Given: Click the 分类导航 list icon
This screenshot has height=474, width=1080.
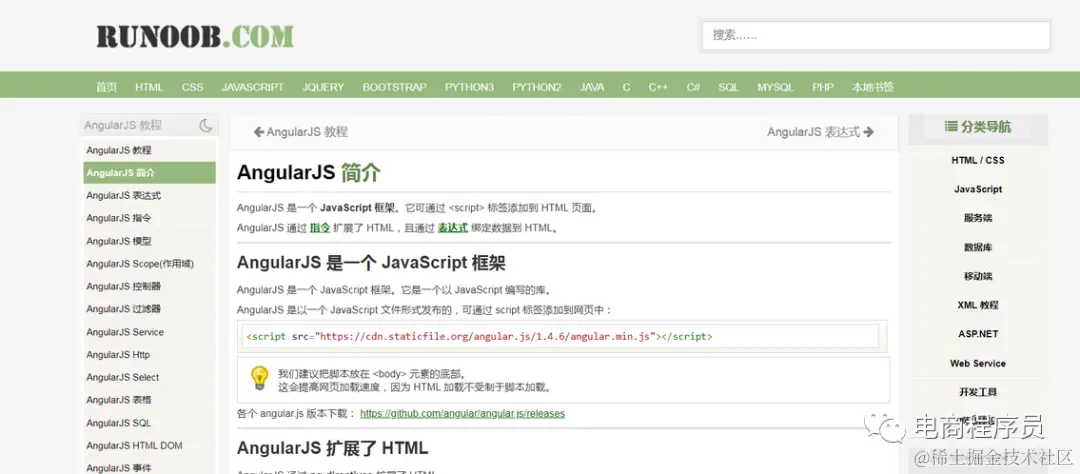Looking at the screenshot, I should tap(951, 127).
